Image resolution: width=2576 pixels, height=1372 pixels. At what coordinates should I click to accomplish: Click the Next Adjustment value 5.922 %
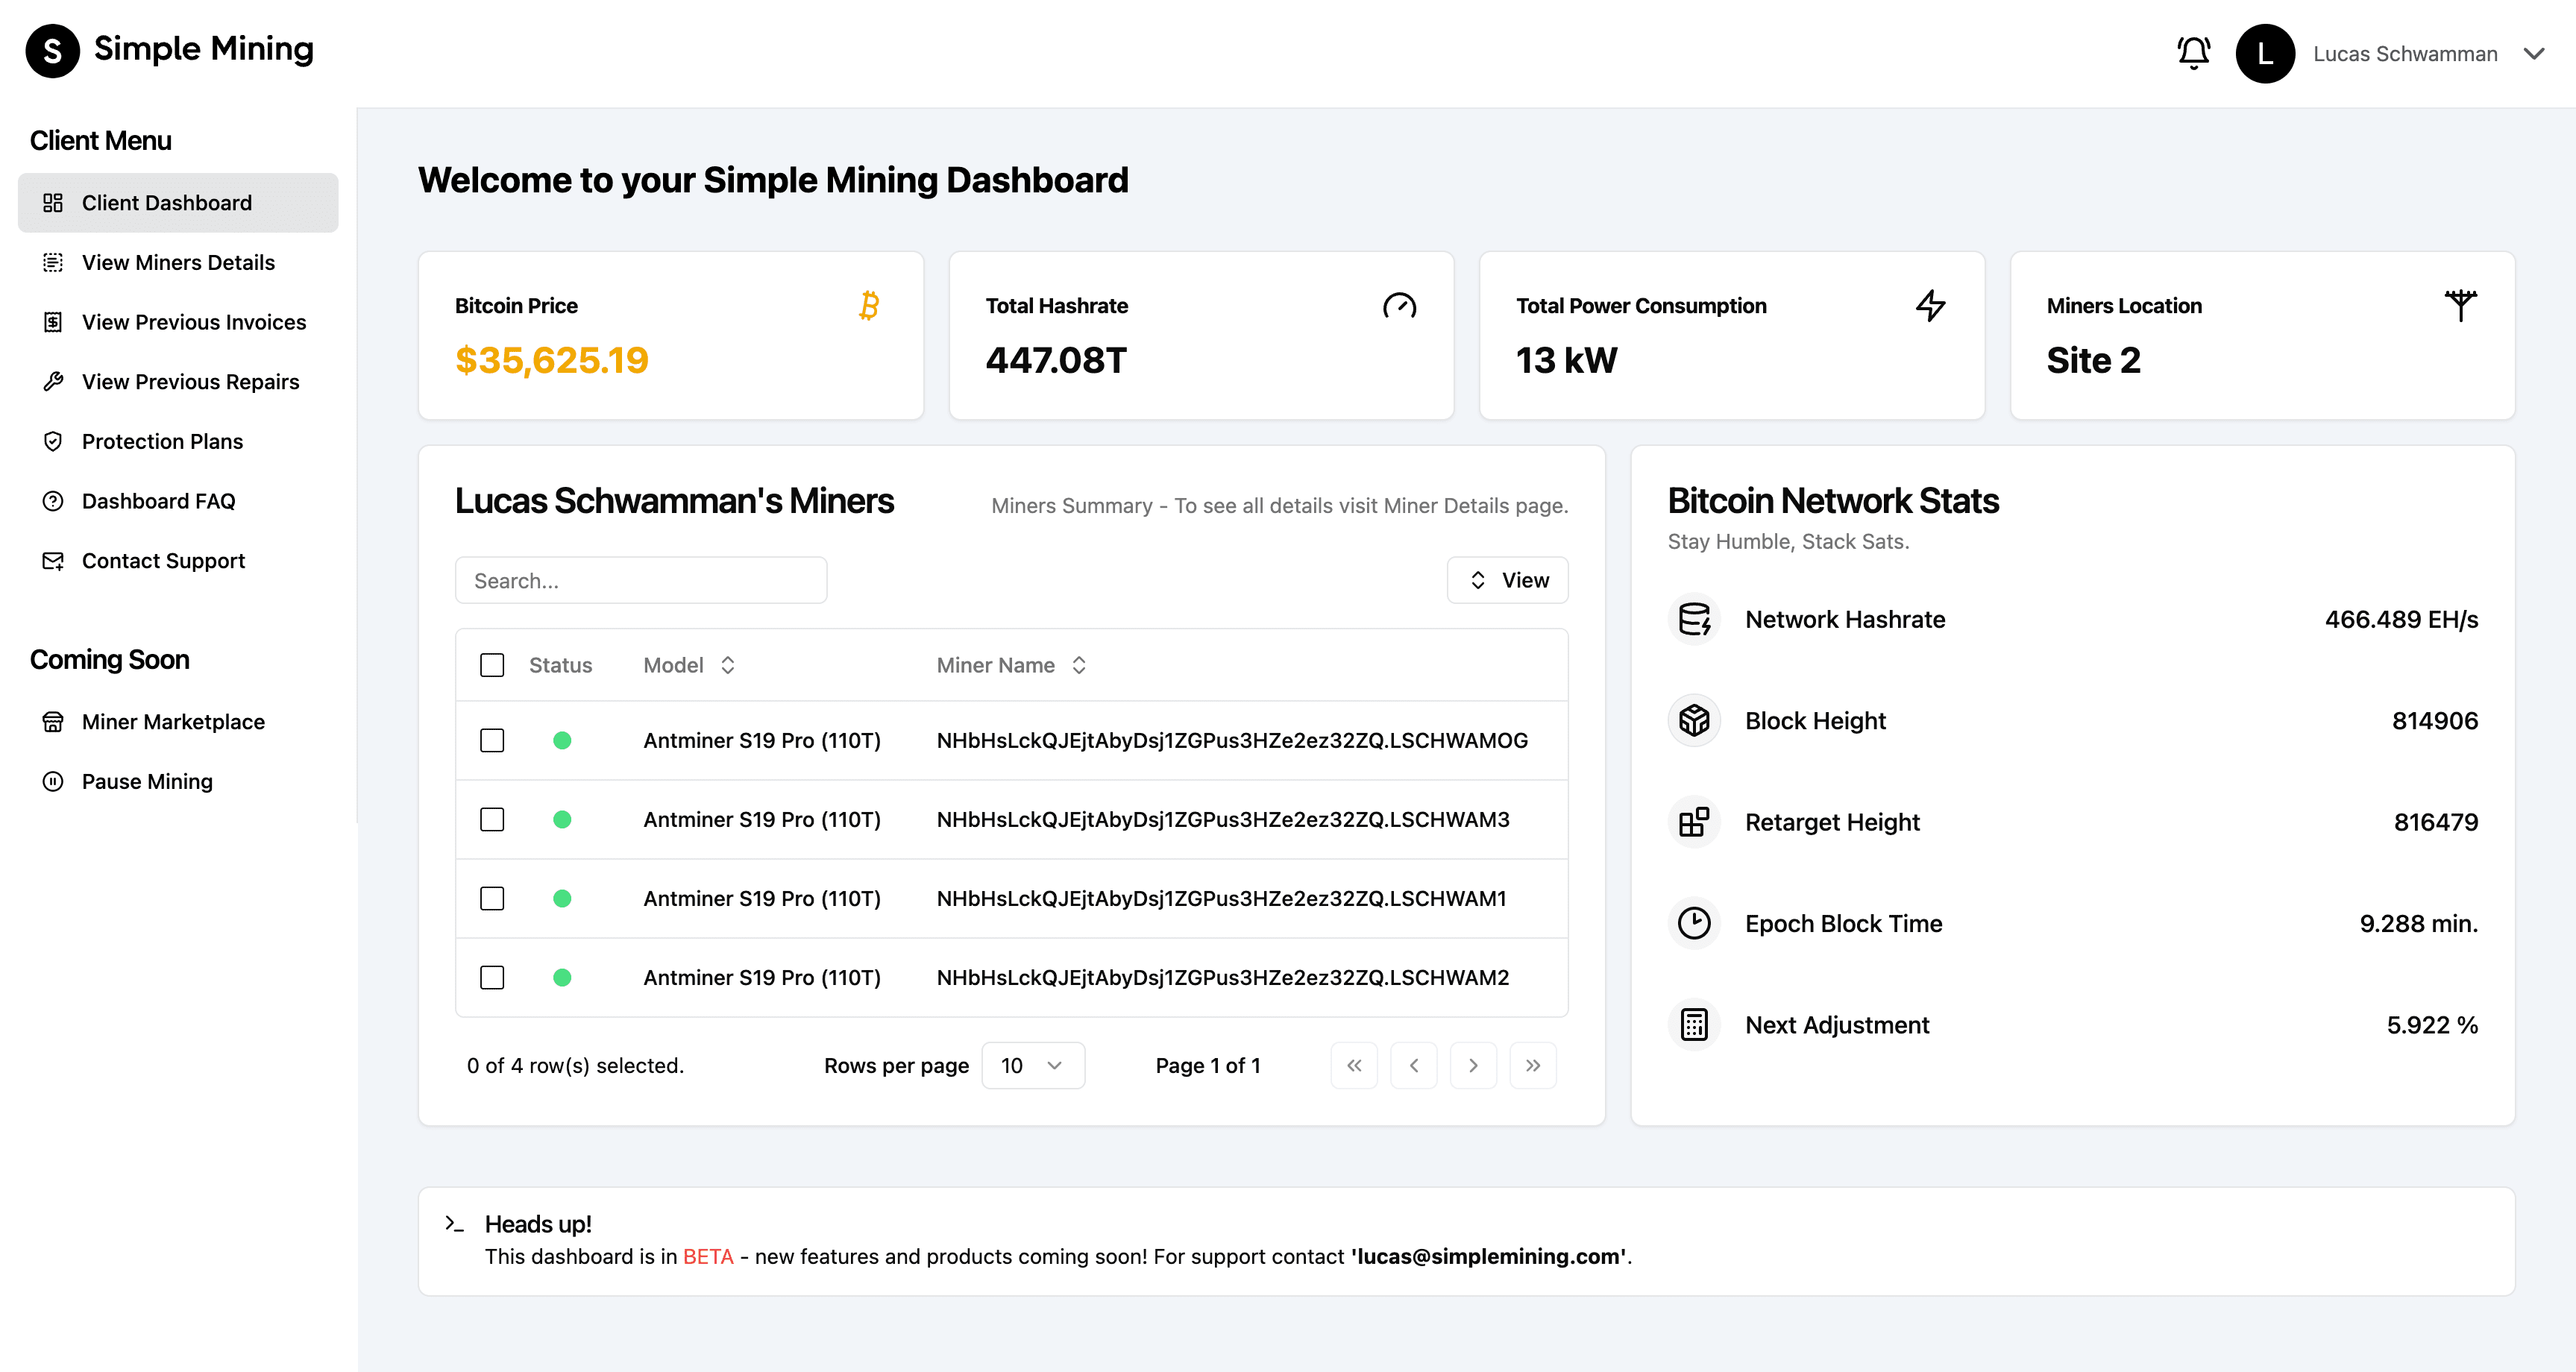[x=2432, y=1024]
